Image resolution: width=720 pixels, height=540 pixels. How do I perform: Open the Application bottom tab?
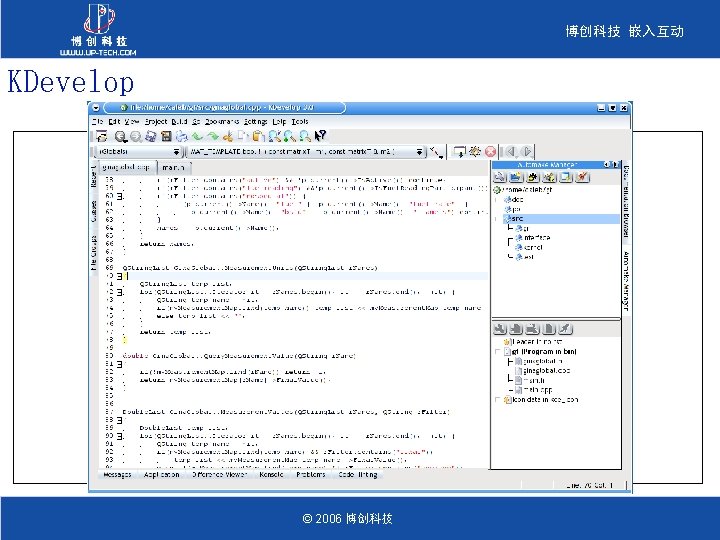pyautogui.click(x=161, y=475)
